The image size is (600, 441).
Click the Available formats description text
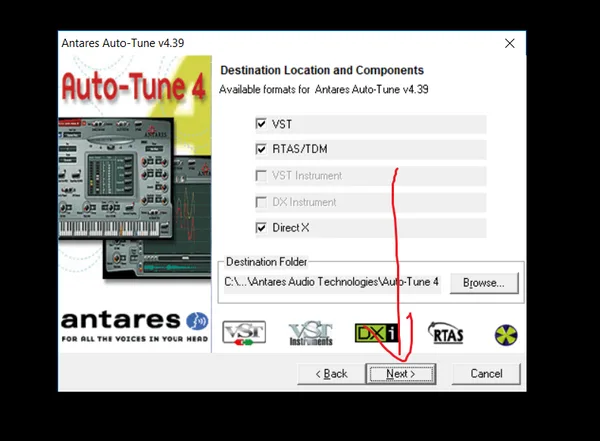pos(324,90)
